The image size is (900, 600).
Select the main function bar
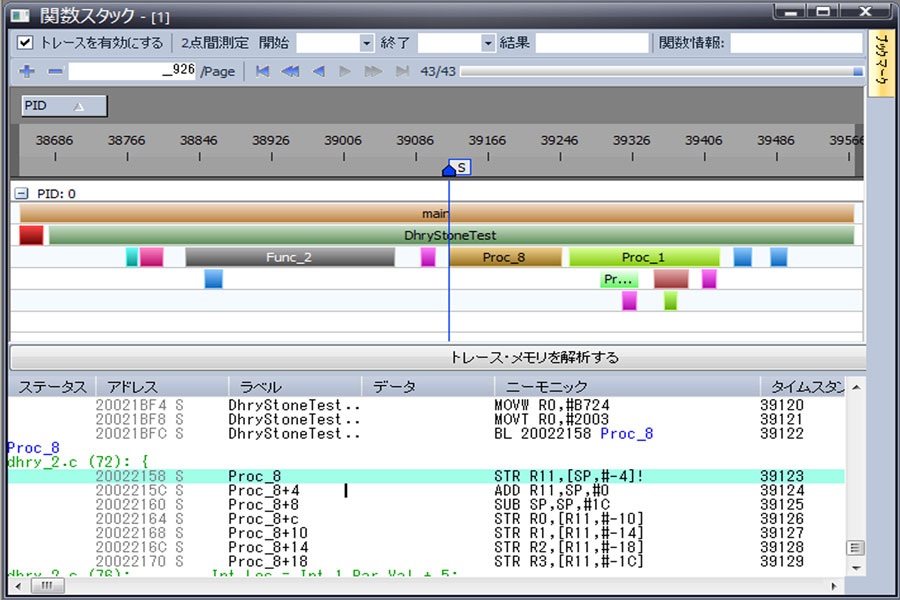pos(437,214)
